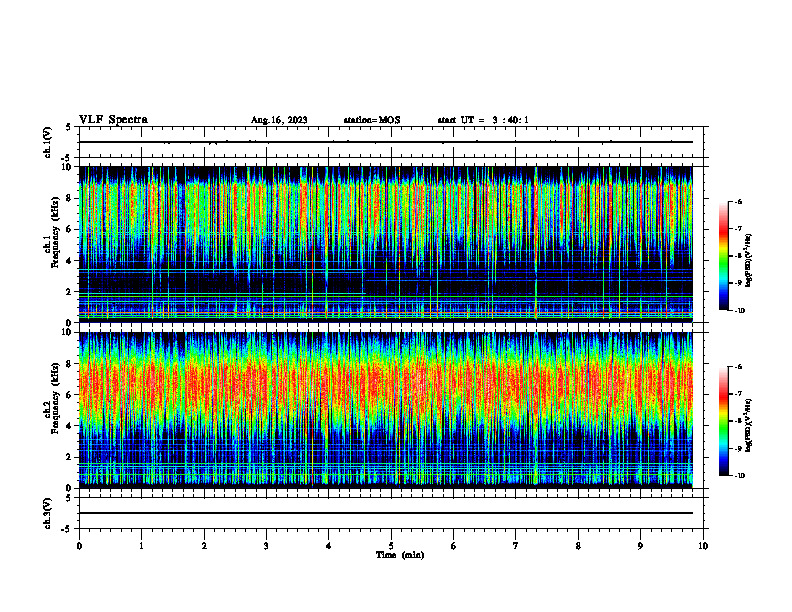Click time axis tick label "3"
The height and width of the screenshot is (612, 792).
coord(266,546)
